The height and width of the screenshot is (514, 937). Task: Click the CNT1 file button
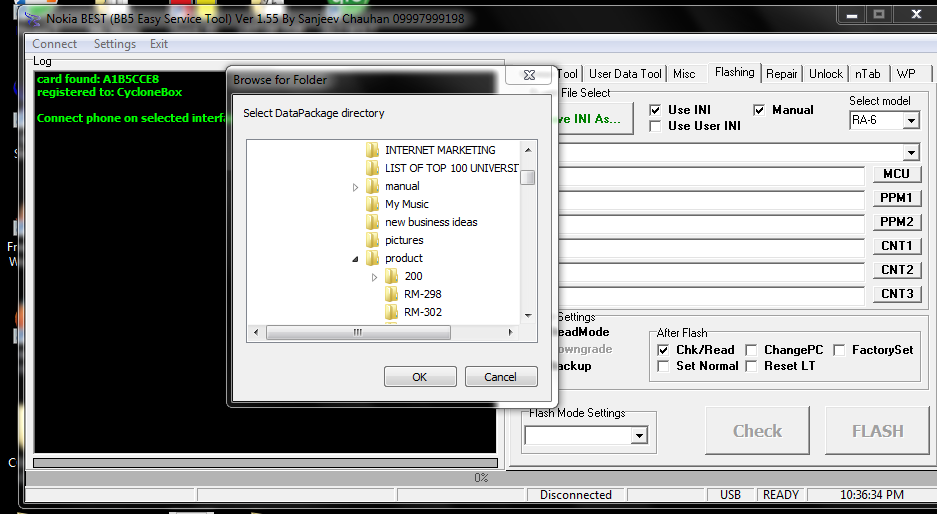pyautogui.click(x=896, y=246)
